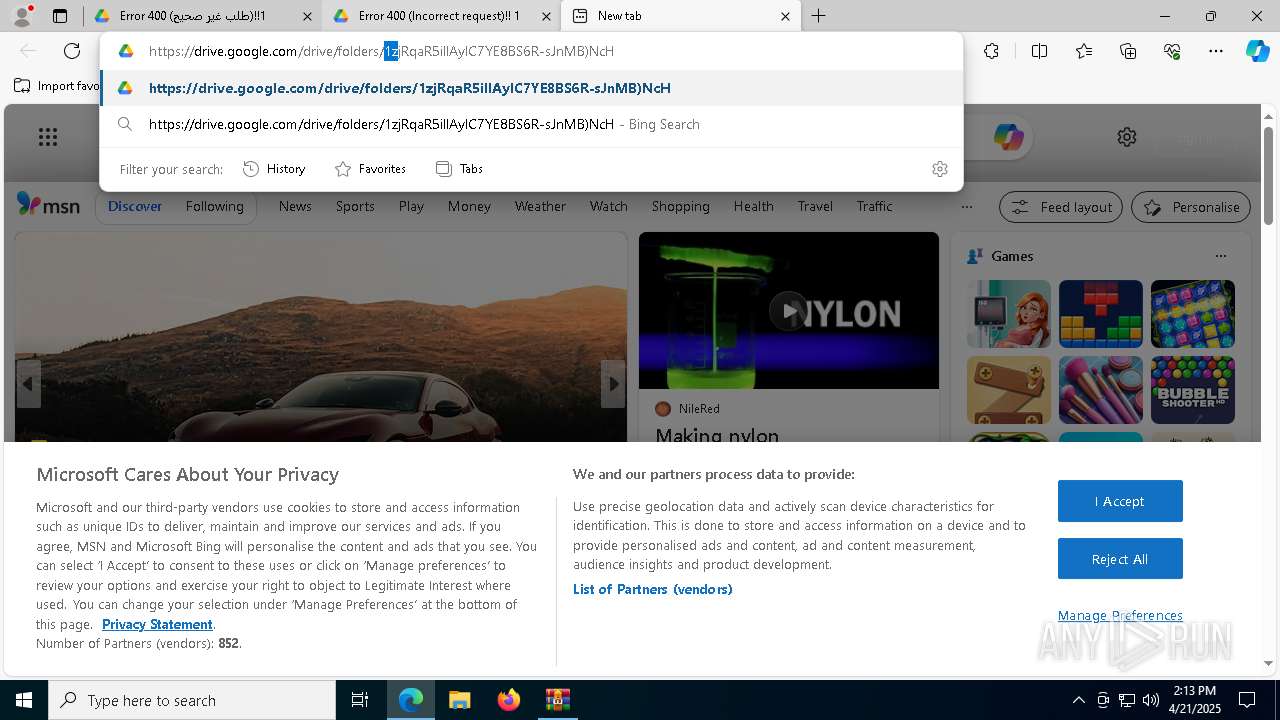This screenshot has height=720, width=1280.
Task: Click the msn logo
Action: click(48, 205)
